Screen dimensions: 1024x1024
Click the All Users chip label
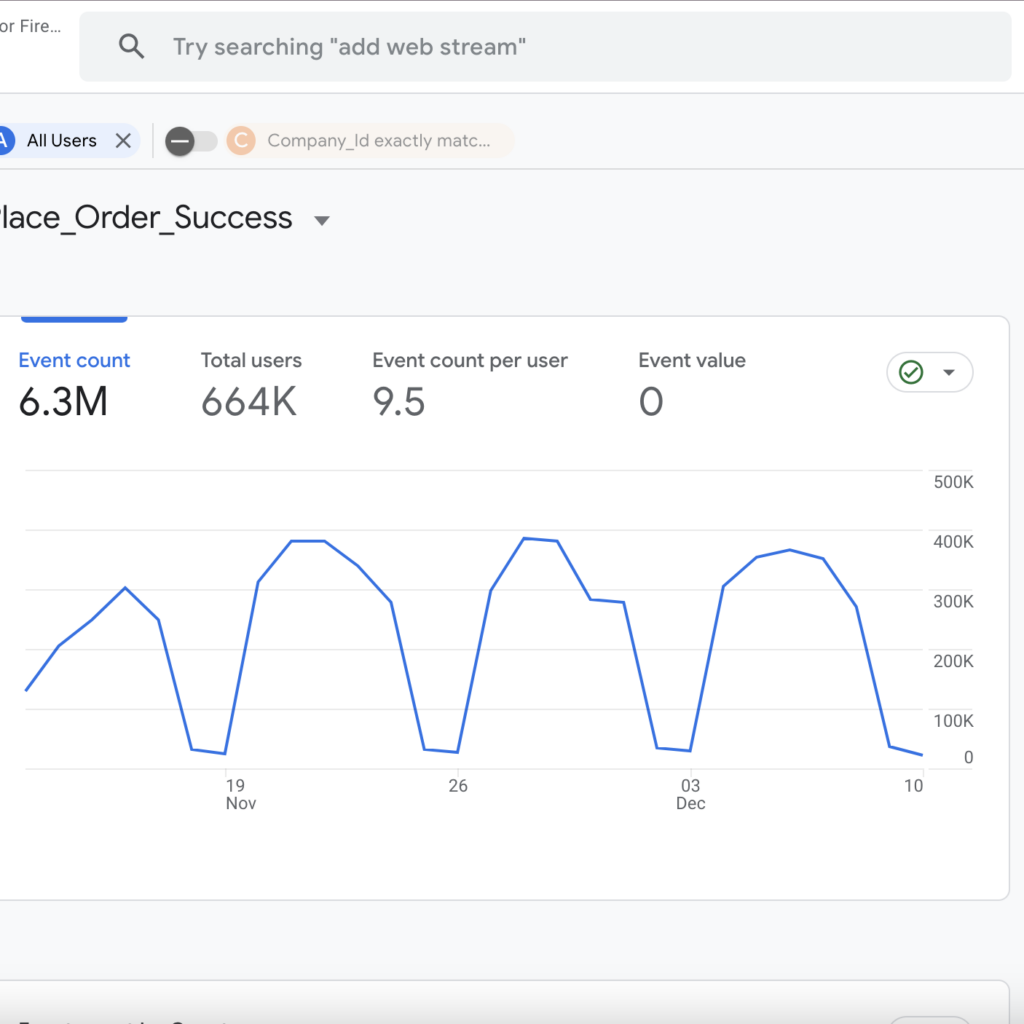point(61,140)
